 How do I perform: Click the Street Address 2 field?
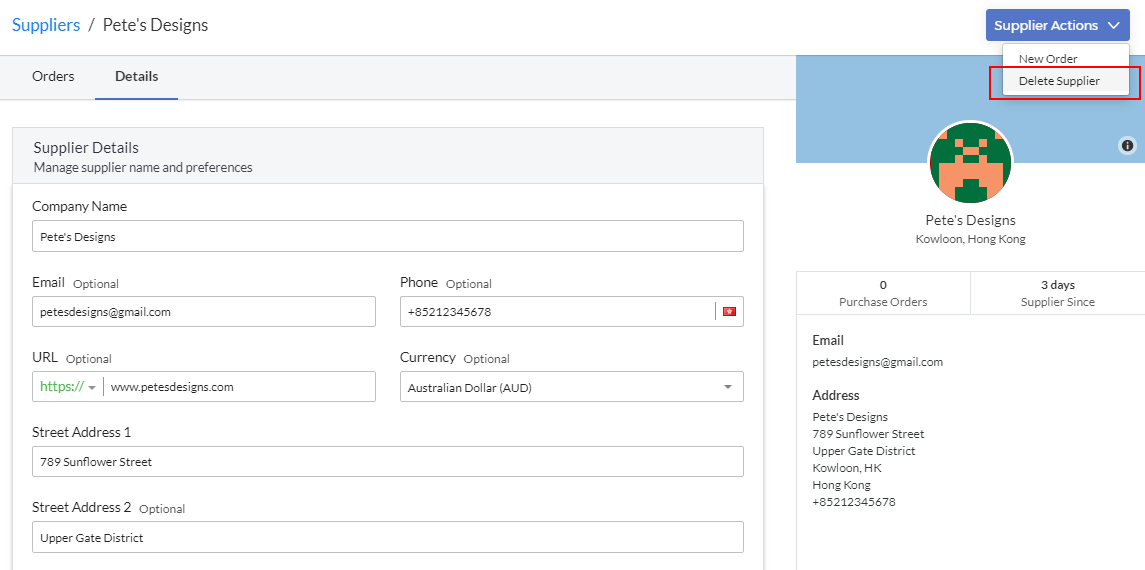tap(388, 537)
